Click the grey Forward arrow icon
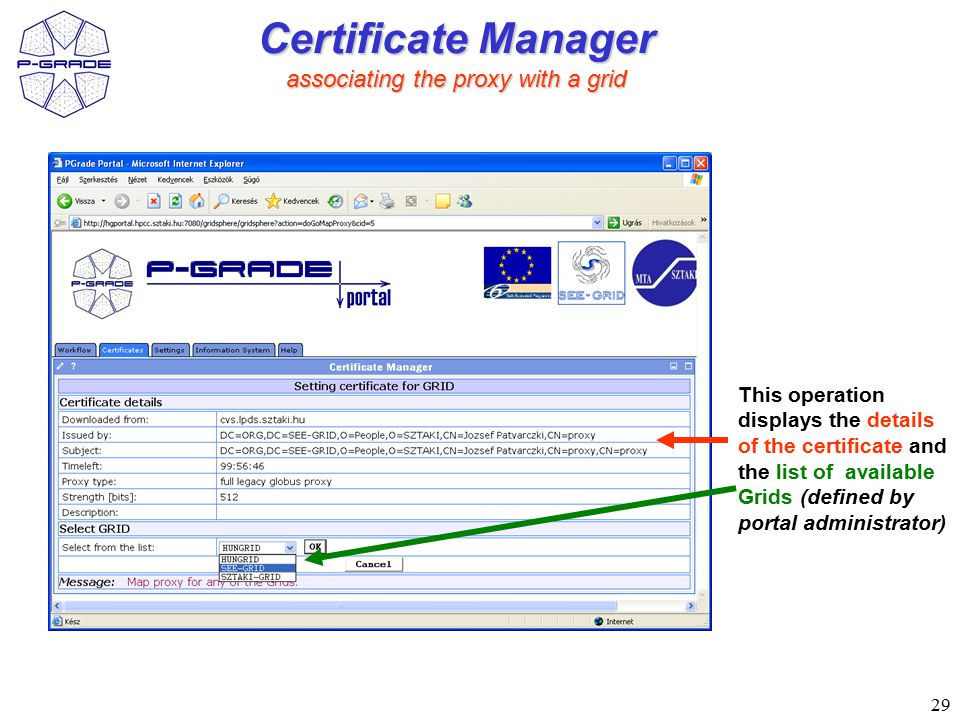This screenshot has width=960, height=720. click(122, 201)
